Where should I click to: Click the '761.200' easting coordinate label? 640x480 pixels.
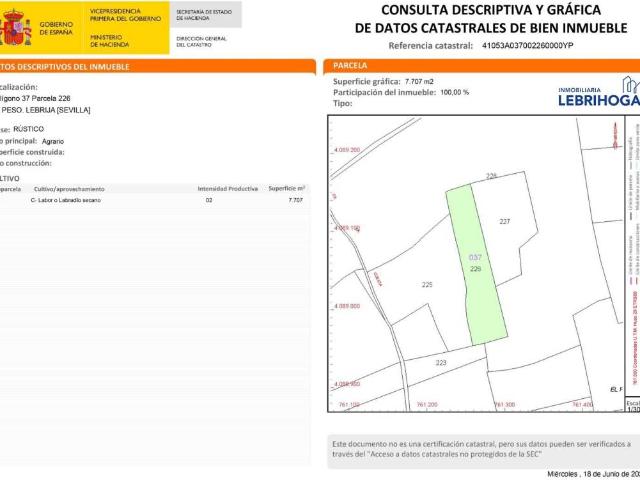[427, 405]
